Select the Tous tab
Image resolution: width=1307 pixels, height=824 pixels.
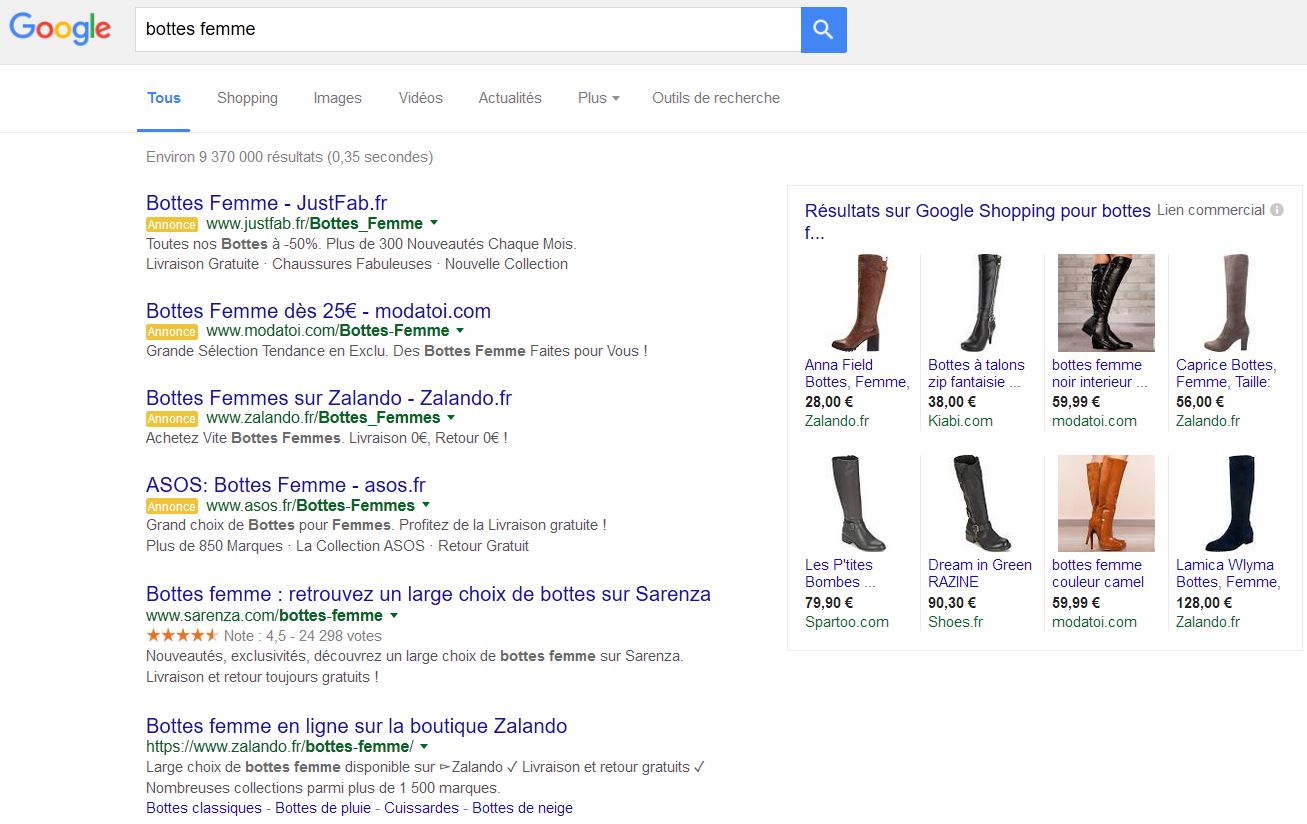coord(164,98)
